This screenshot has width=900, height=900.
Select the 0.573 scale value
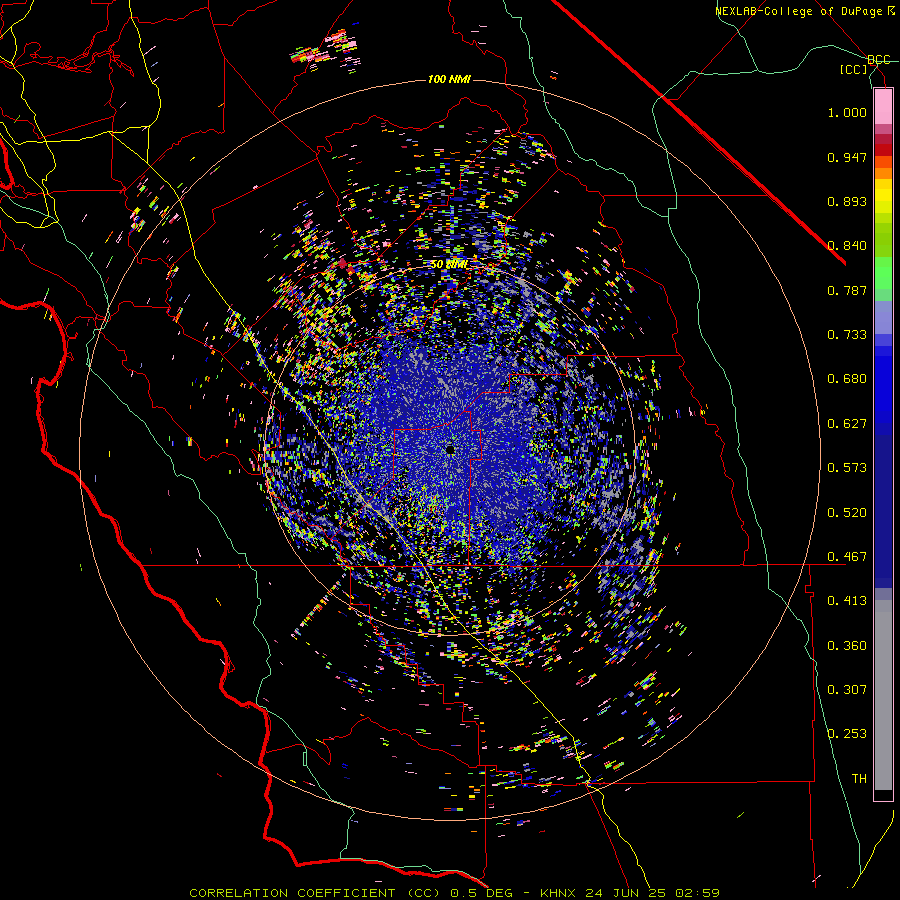847,468
